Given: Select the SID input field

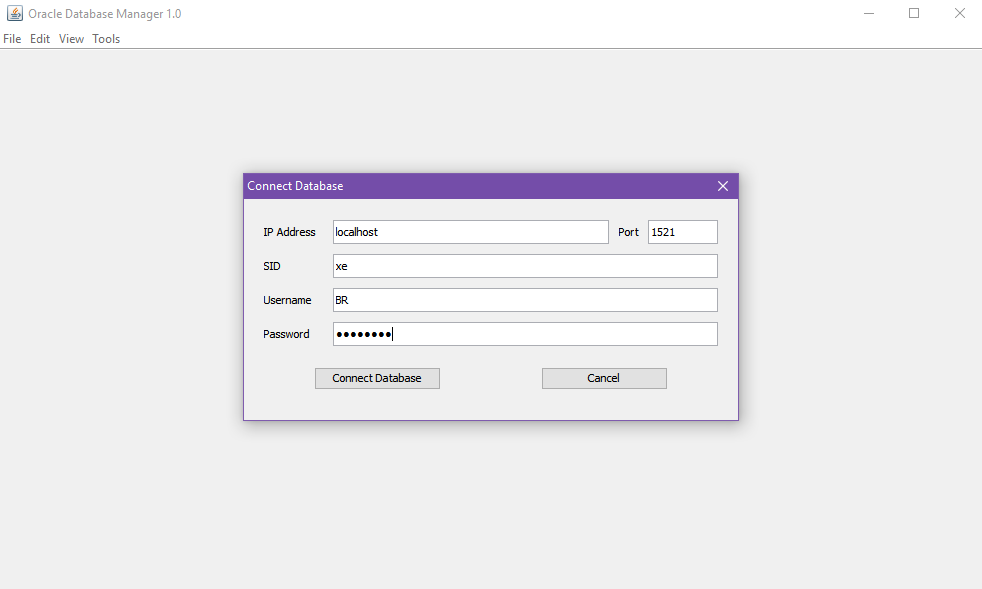Looking at the screenshot, I should [x=525, y=266].
